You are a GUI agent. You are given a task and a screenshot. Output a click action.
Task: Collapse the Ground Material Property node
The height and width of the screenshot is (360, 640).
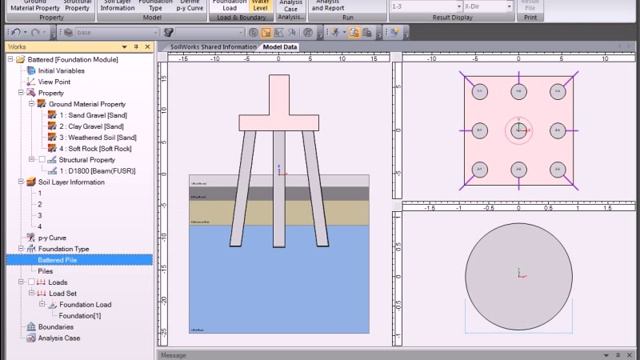[31, 104]
